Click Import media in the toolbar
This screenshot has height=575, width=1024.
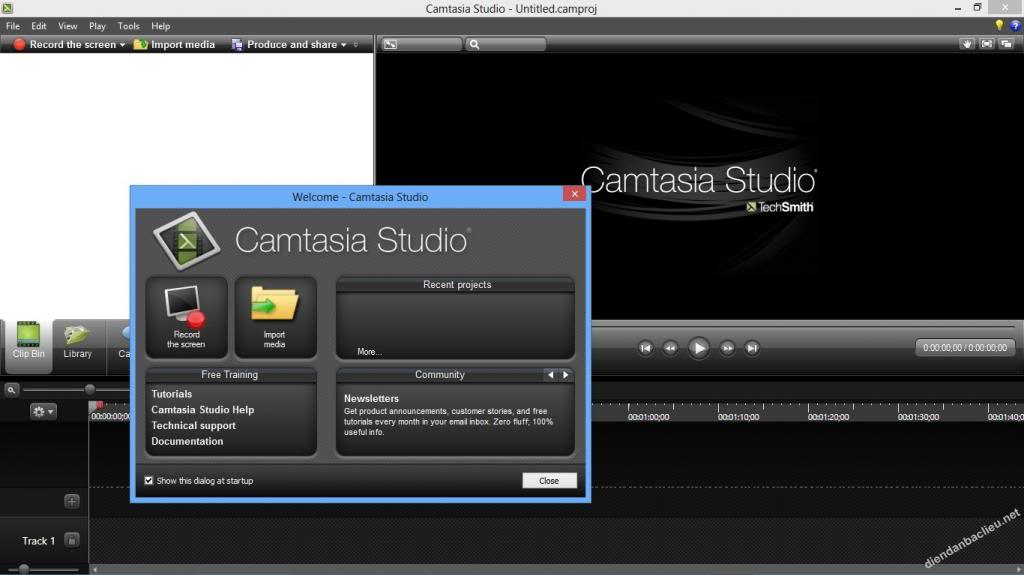click(174, 44)
